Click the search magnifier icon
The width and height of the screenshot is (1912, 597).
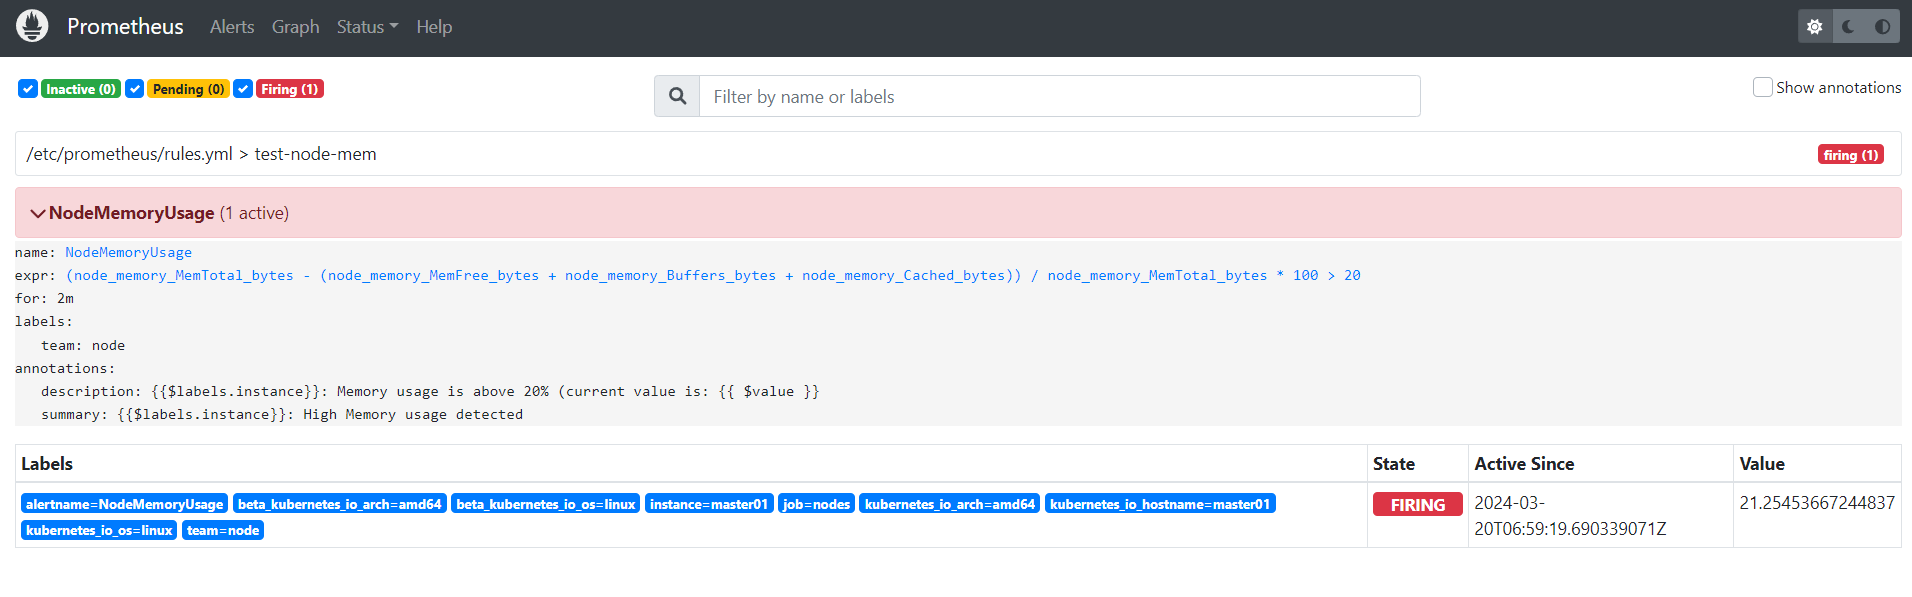click(x=677, y=96)
